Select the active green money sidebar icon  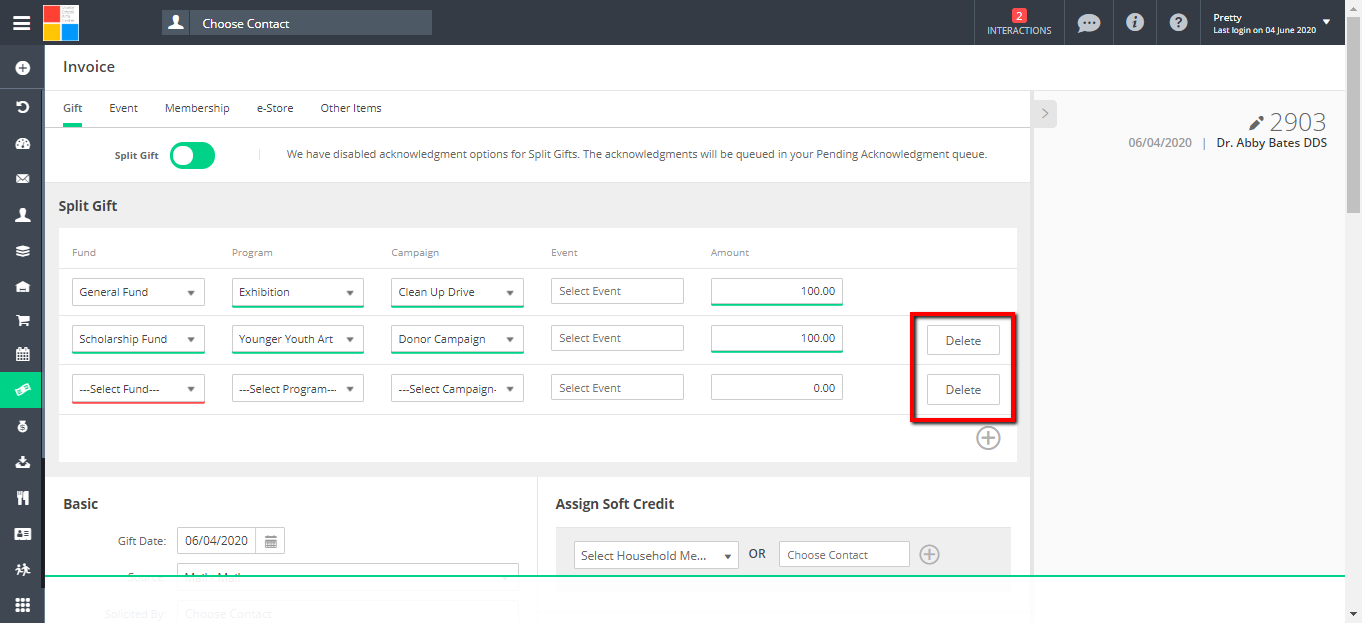tap(22, 390)
